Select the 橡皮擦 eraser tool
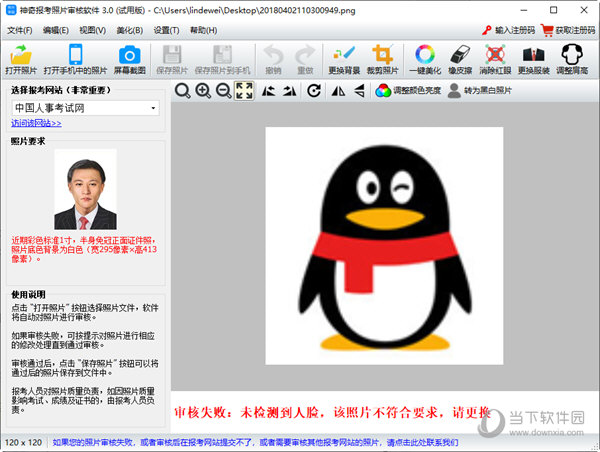This screenshot has height=452, width=600. pos(460,59)
